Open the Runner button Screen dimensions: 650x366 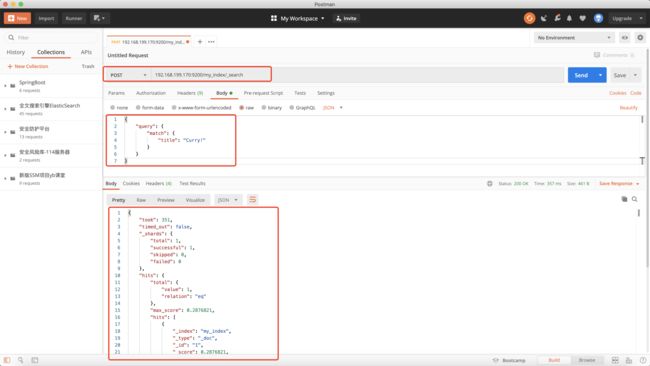click(74, 18)
